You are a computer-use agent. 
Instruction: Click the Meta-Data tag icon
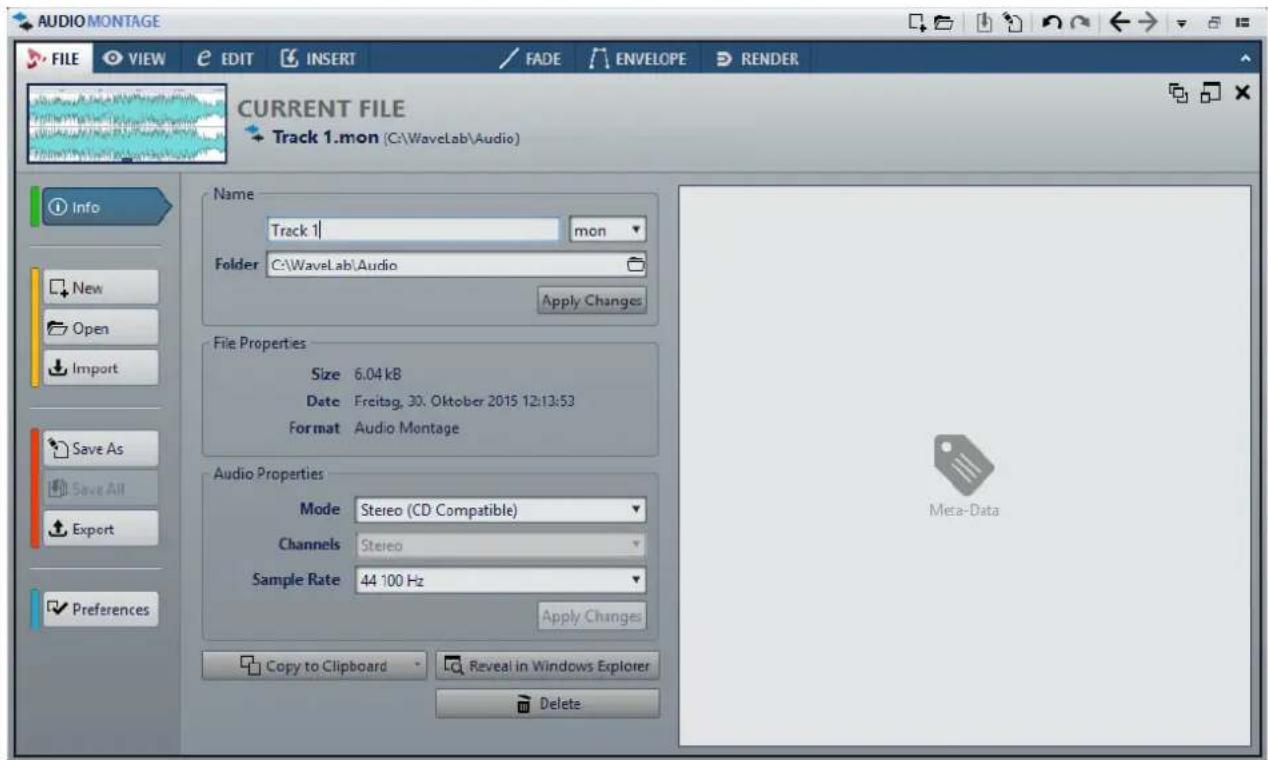coord(963,467)
